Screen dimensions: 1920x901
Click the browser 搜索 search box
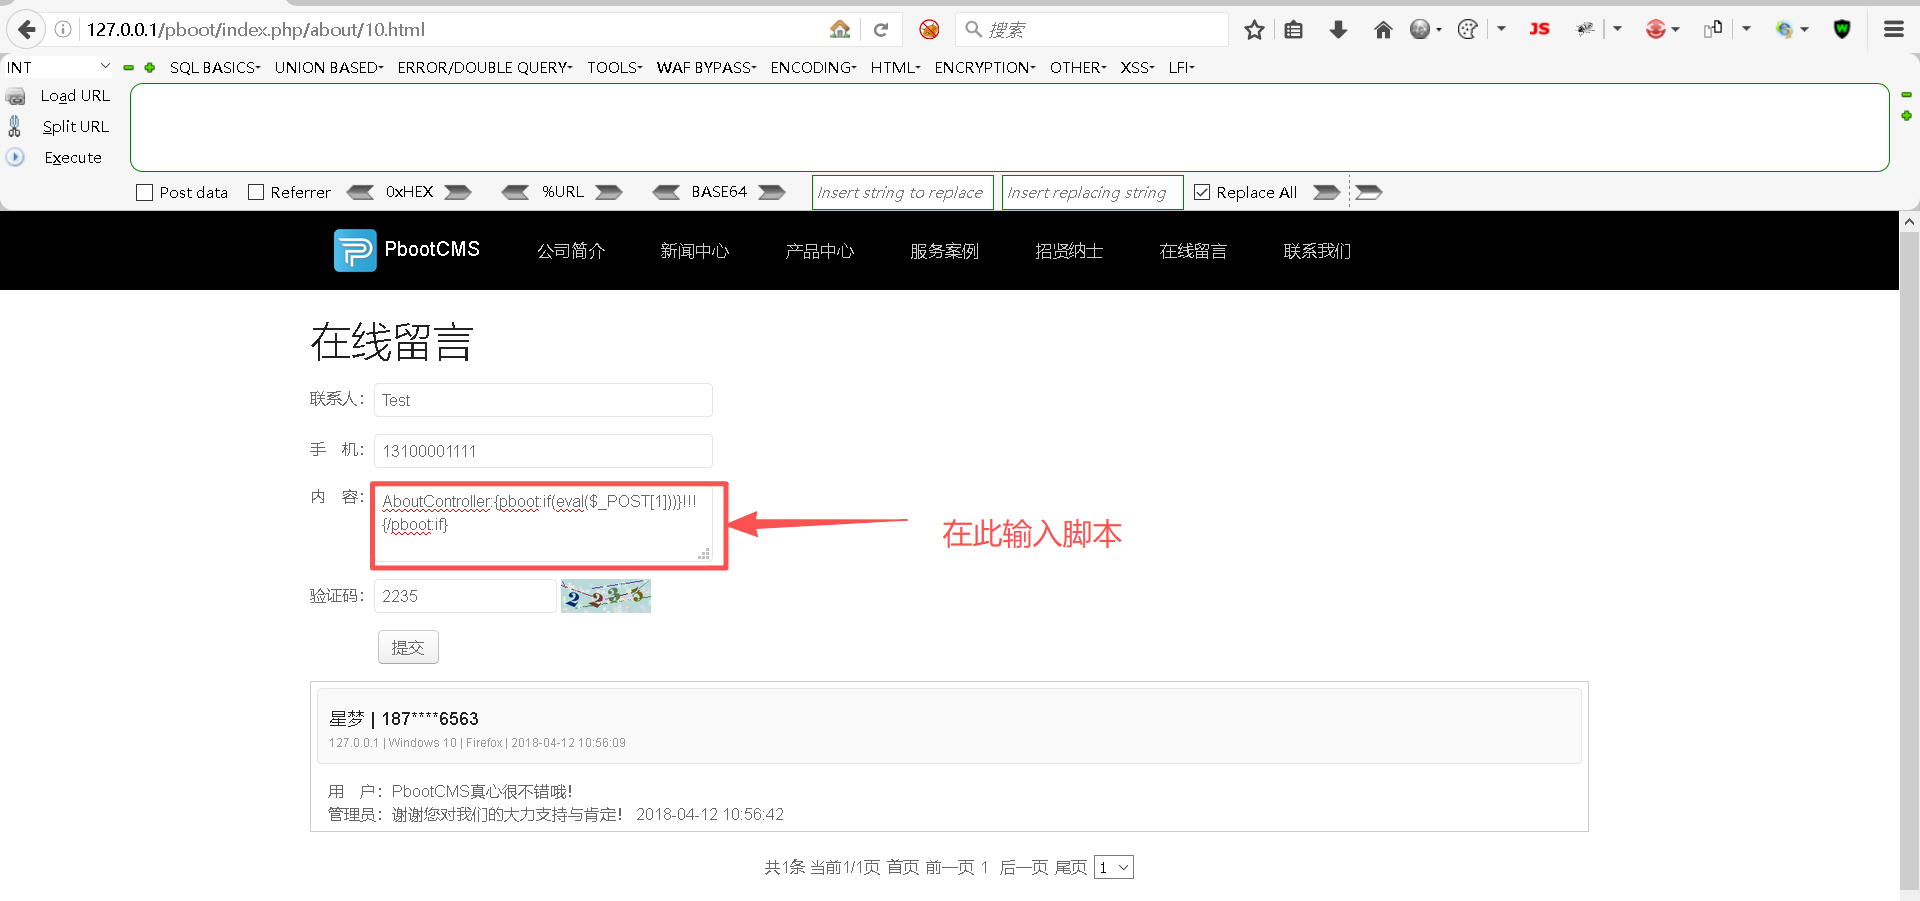1091,30
